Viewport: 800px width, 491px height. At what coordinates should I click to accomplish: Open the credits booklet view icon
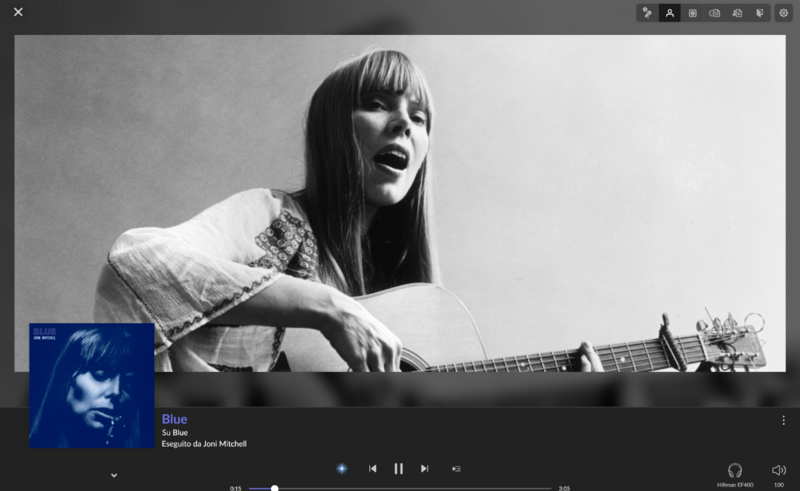point(760,13)
